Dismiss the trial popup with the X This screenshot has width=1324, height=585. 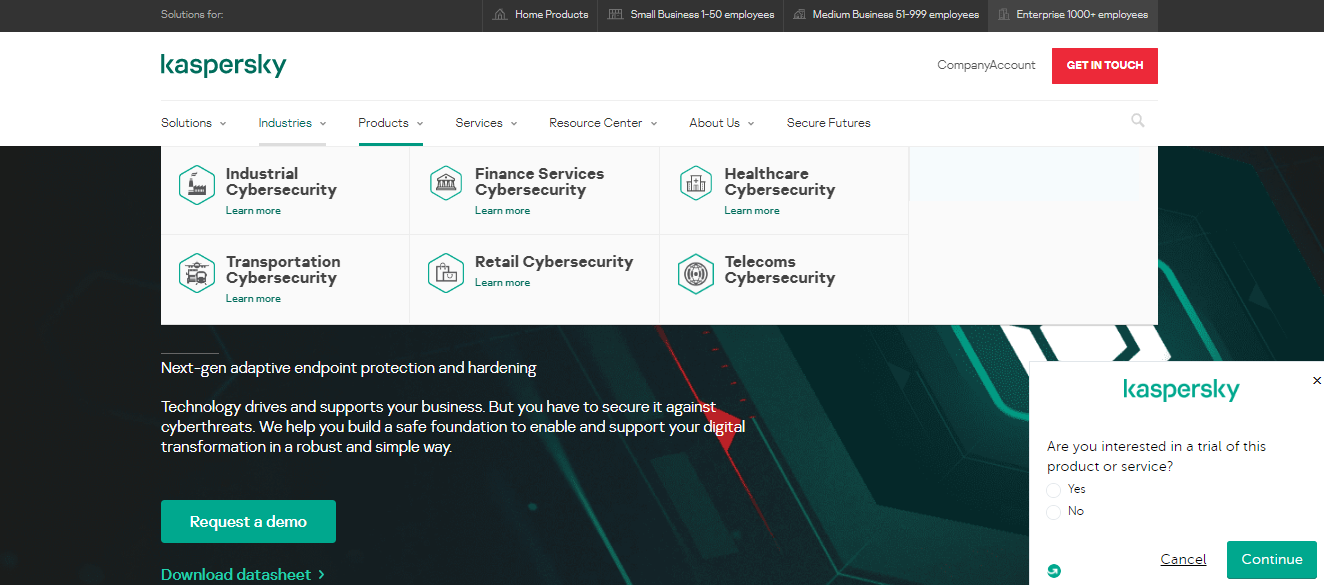coord(1317,380)
